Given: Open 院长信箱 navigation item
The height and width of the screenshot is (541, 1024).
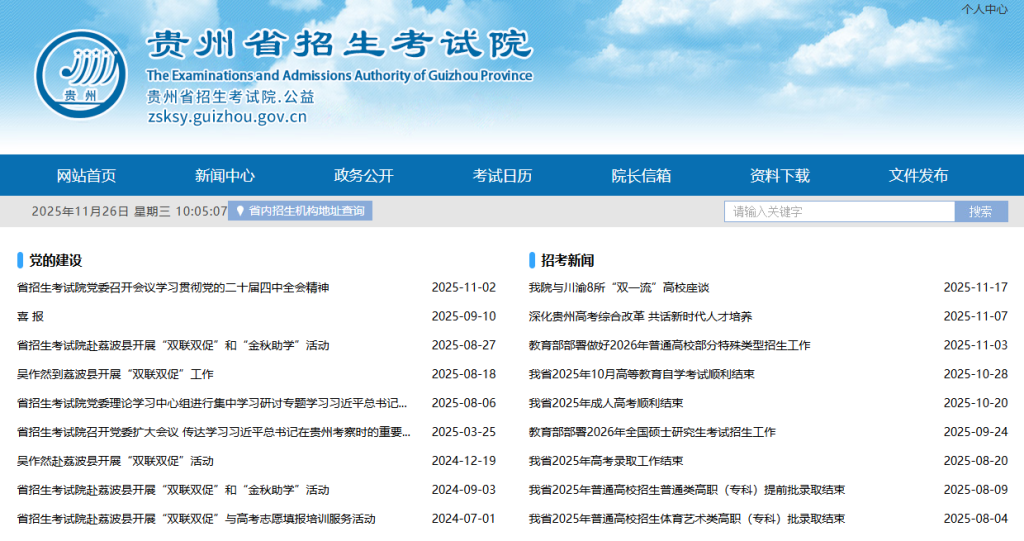Looking at the screenshot, I should [641, 175].
